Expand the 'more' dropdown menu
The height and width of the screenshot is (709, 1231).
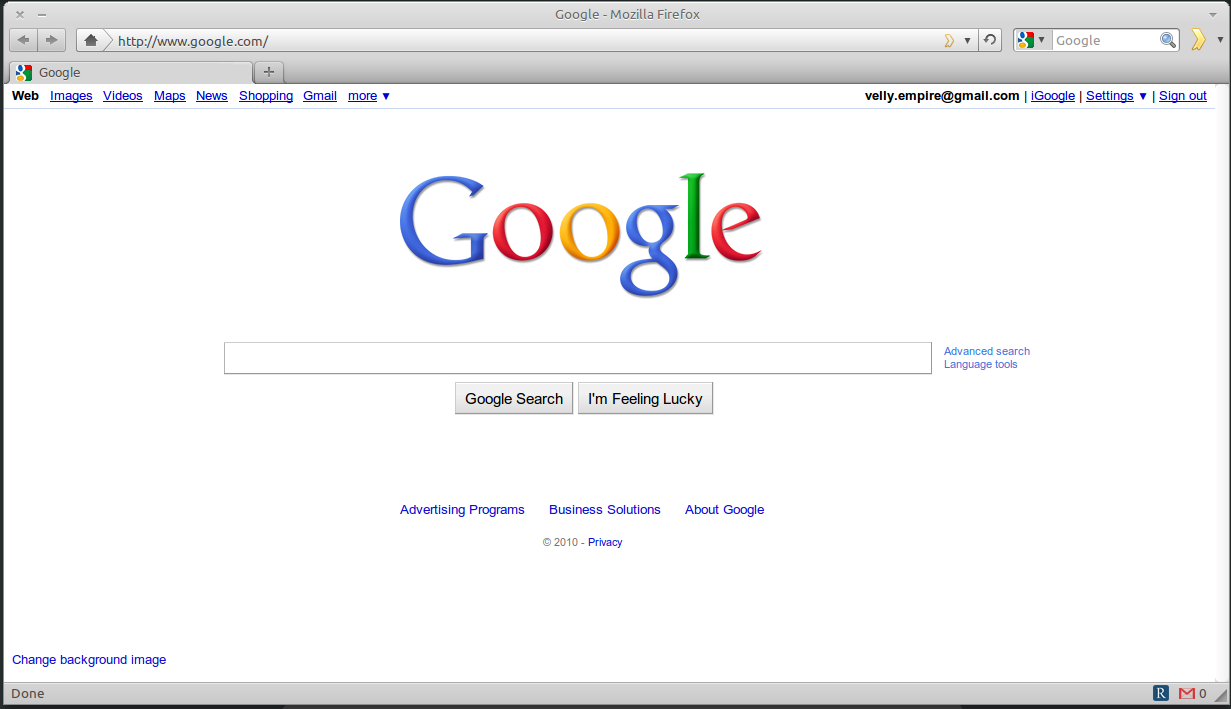click(x=369, y=96)
